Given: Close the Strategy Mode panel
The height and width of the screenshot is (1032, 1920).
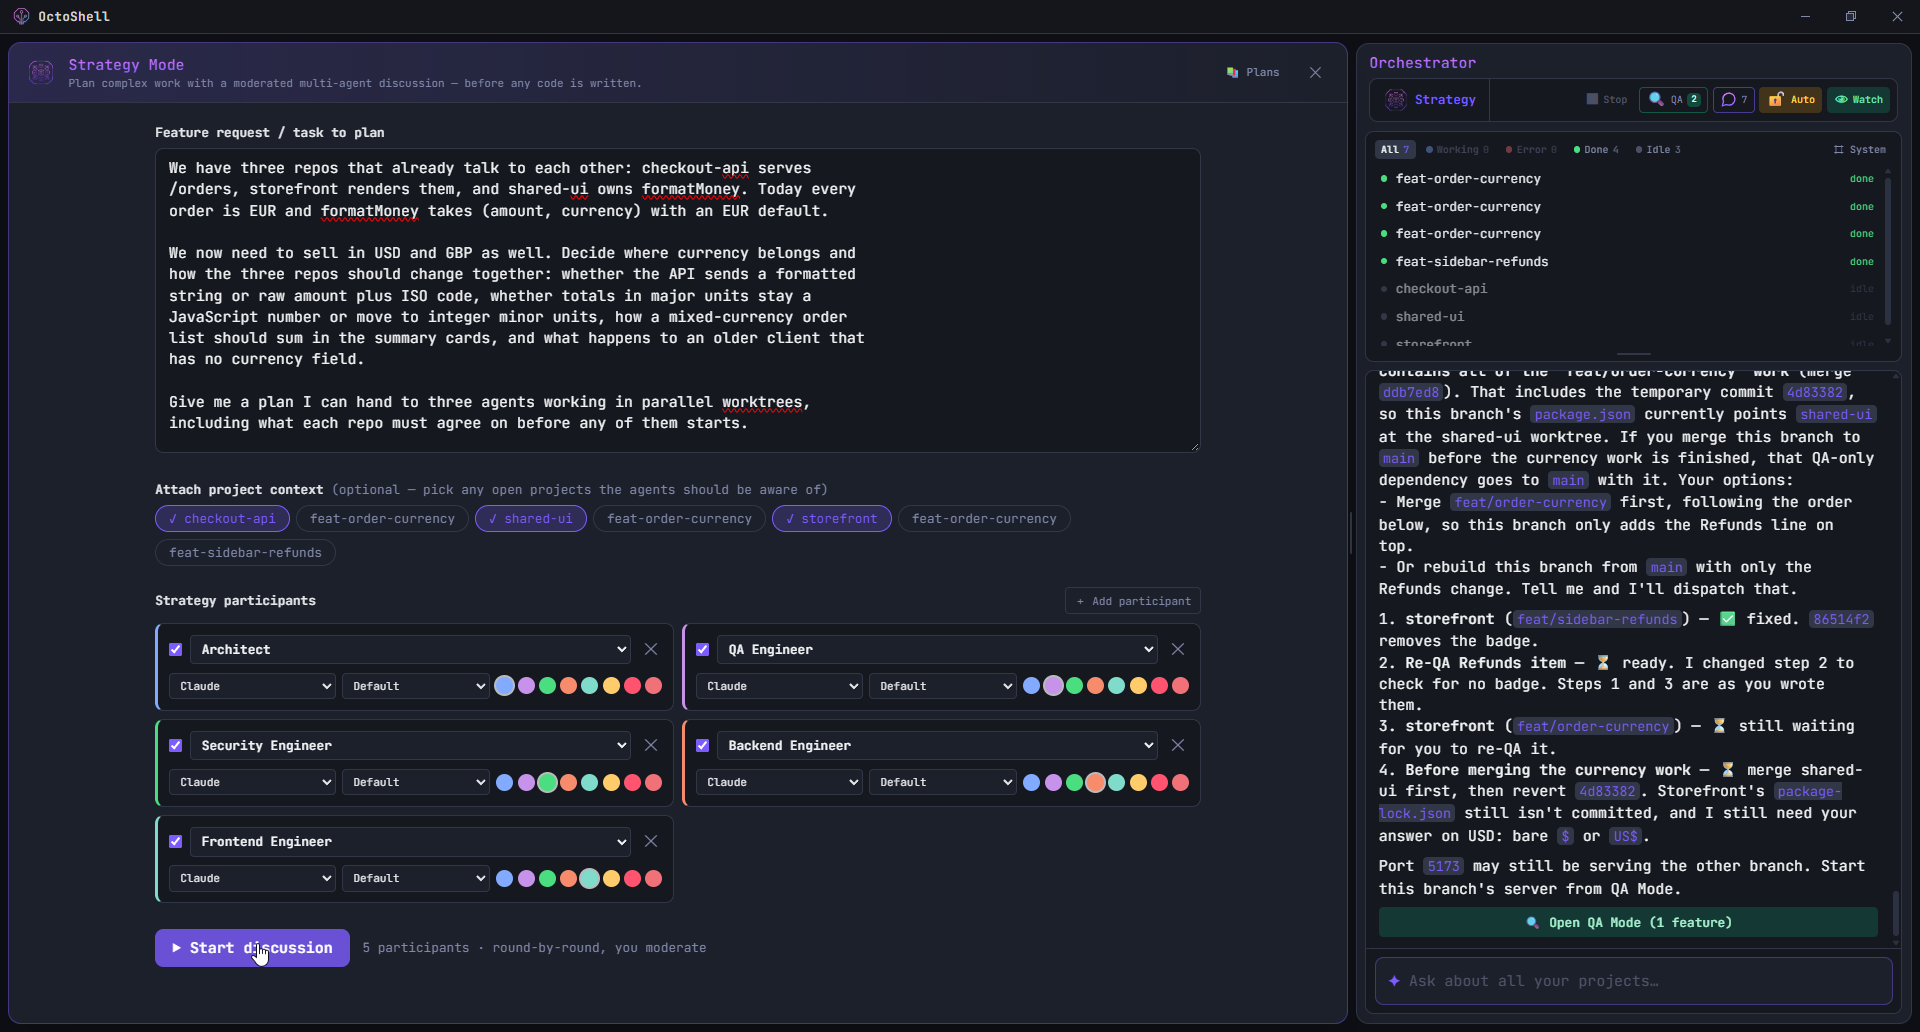Looking at the screenshot, I should click(1315, 72).
